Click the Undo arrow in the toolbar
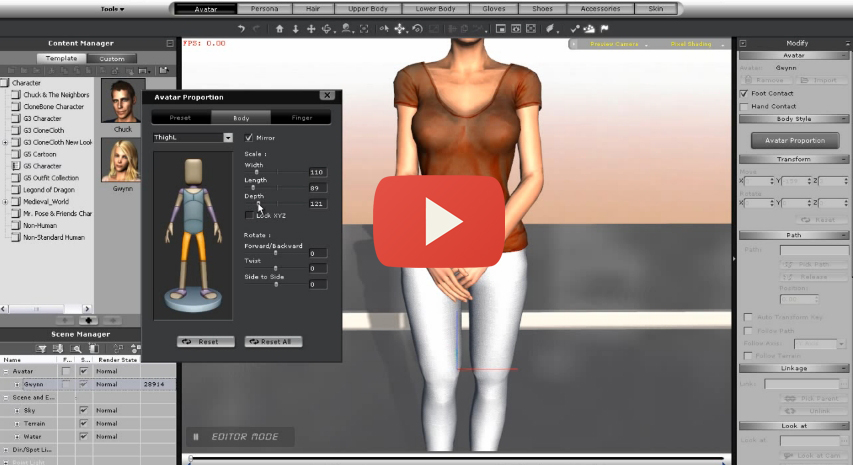 point(241,29)
